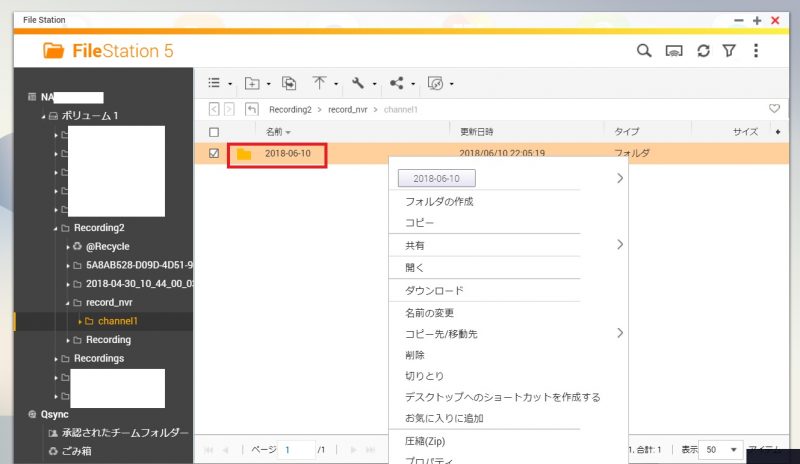Open the view mode dropdown arrow
800x464 pixels.
(x=230, y=84)
